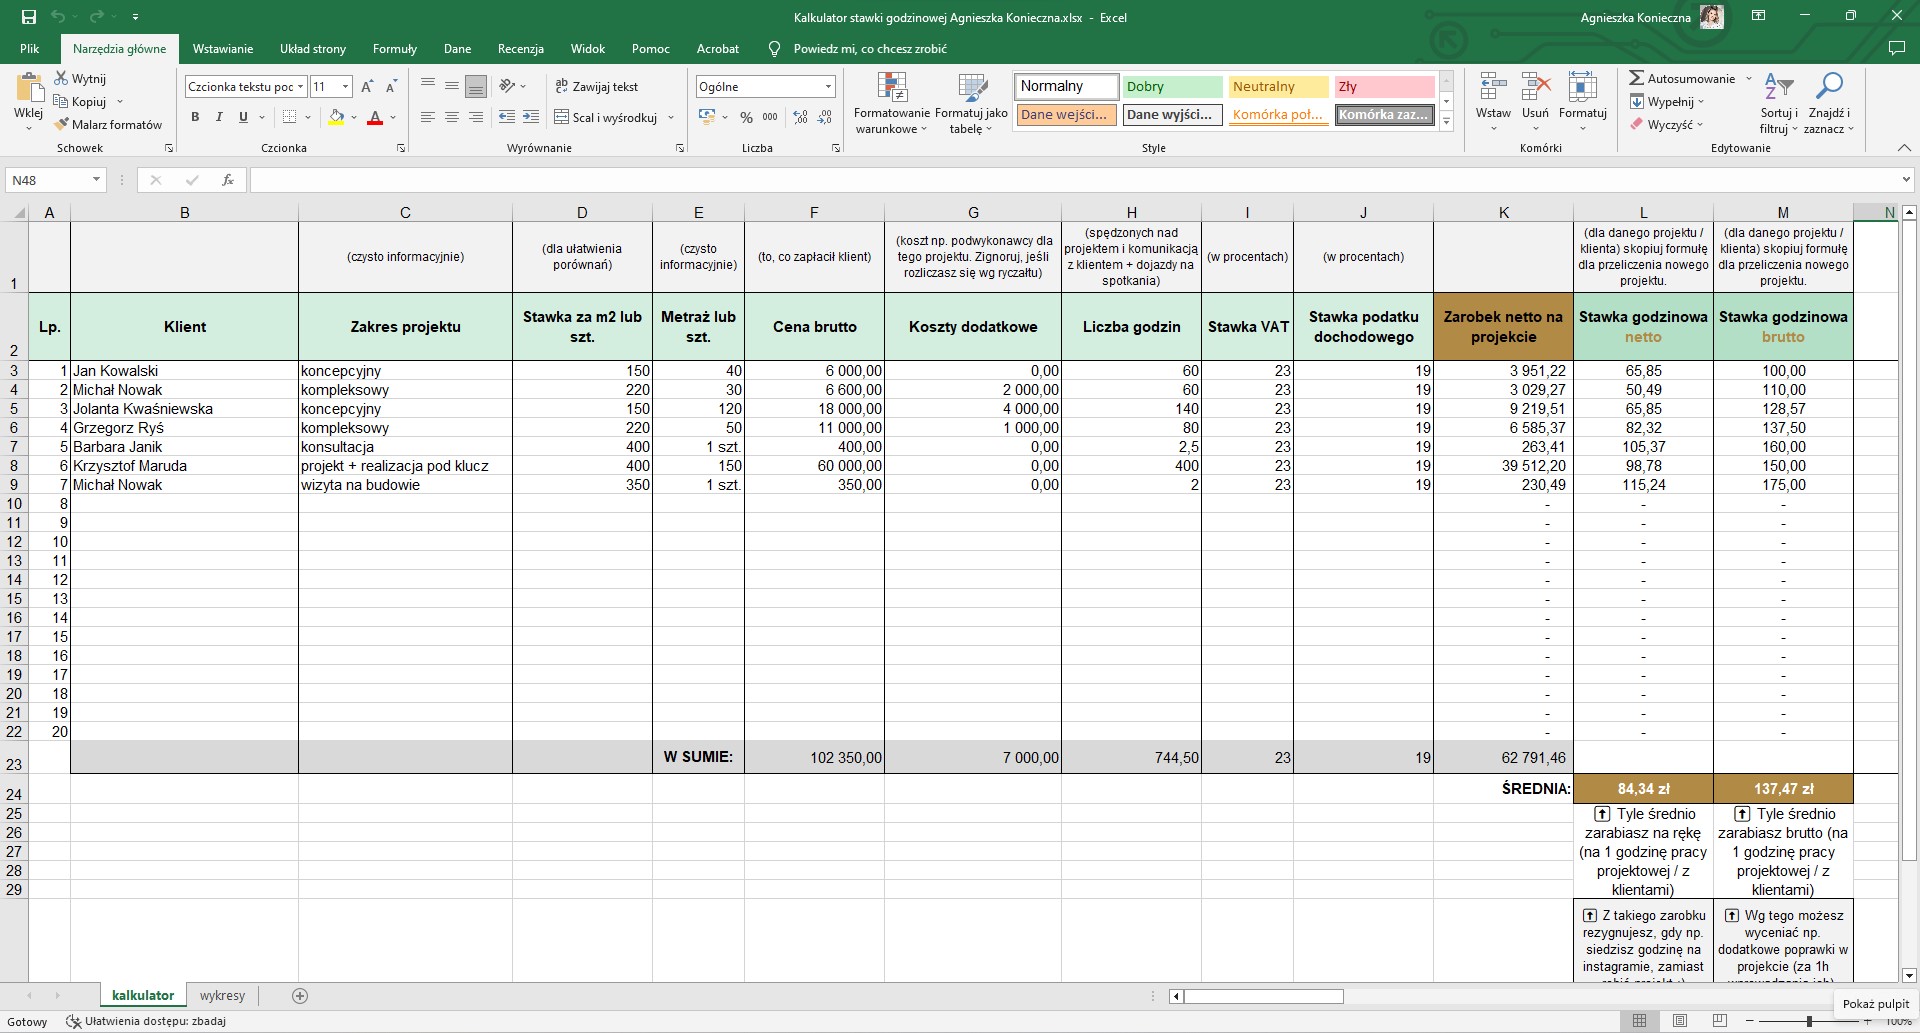Switch to the wykresy sheet tab
The height and width of the screenshot is (1033, 1920).
coord(222,995)
